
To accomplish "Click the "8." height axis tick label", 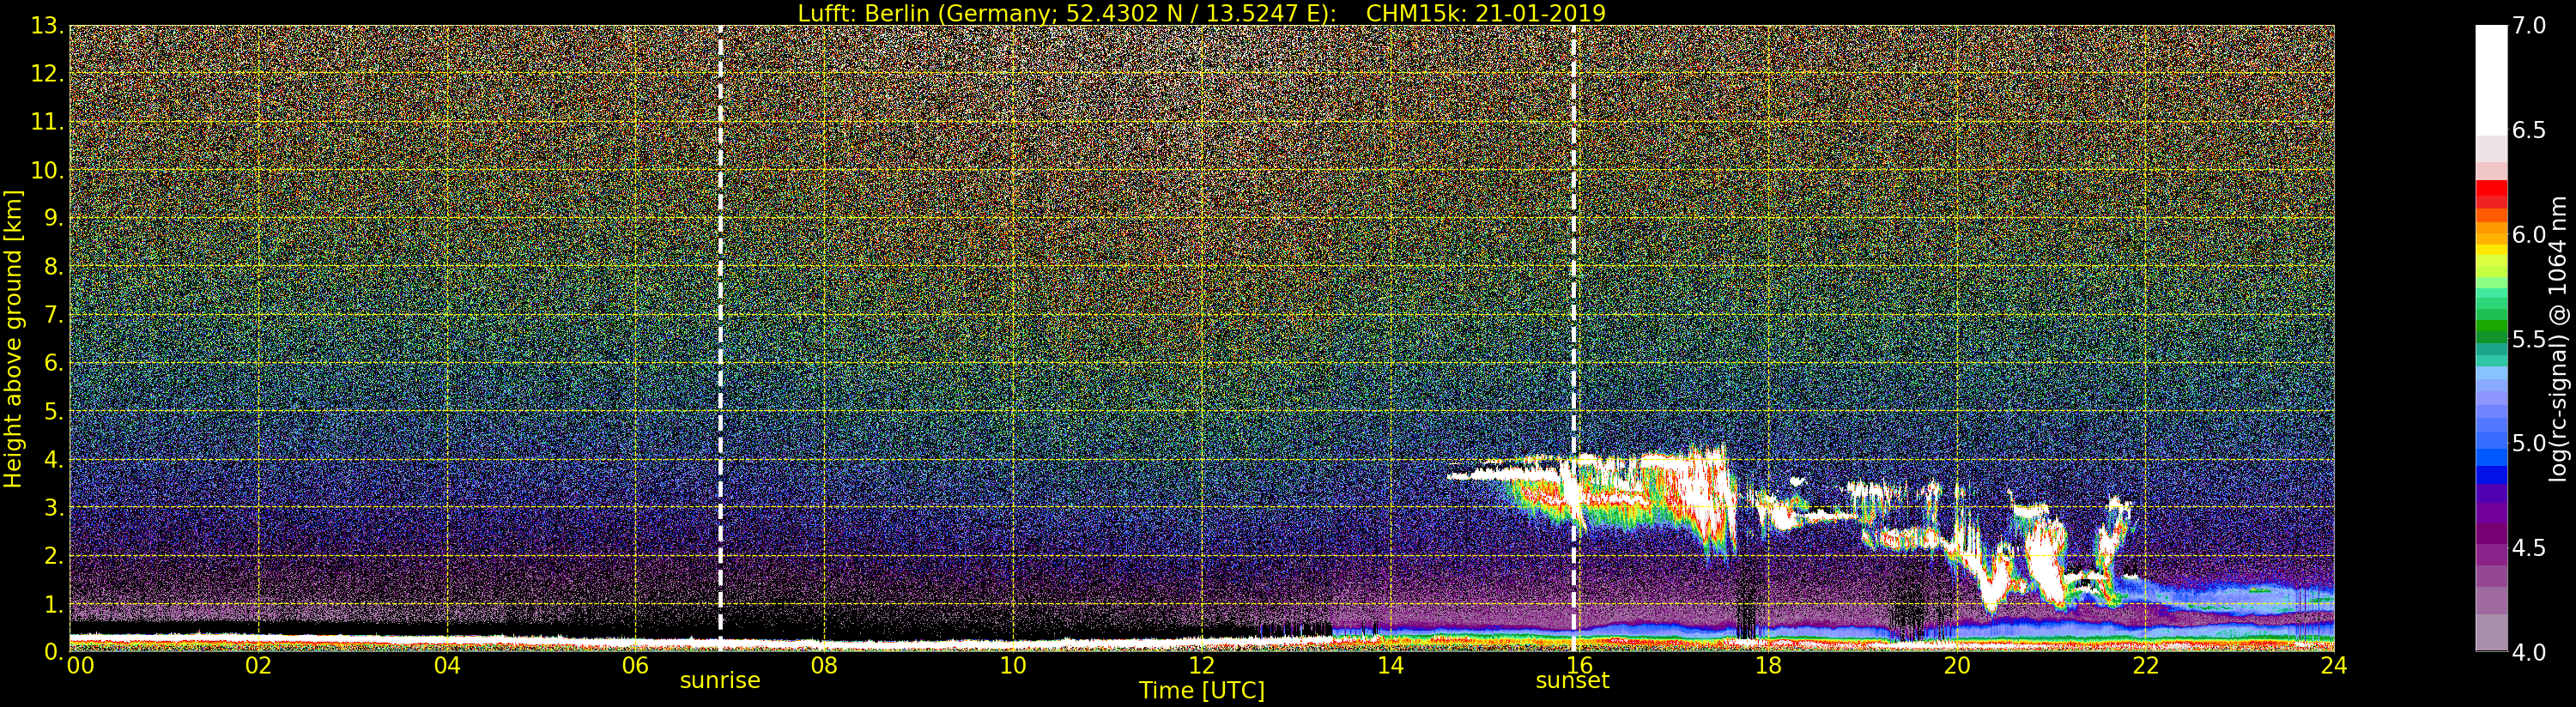I will [54, 266].
